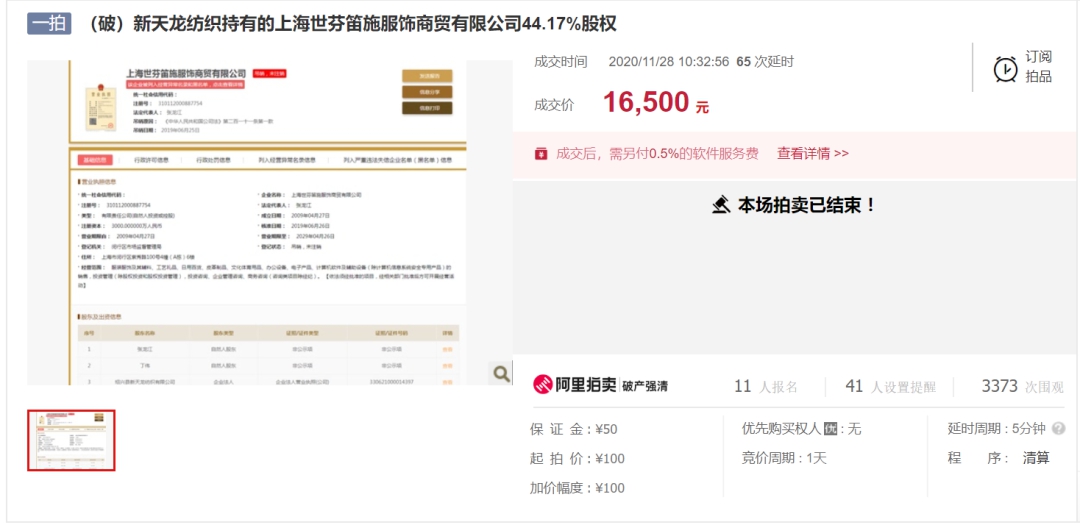Click the 优 priority buyer badge
This screenshot has width=1080, height=525.
(x=831, y=429)
